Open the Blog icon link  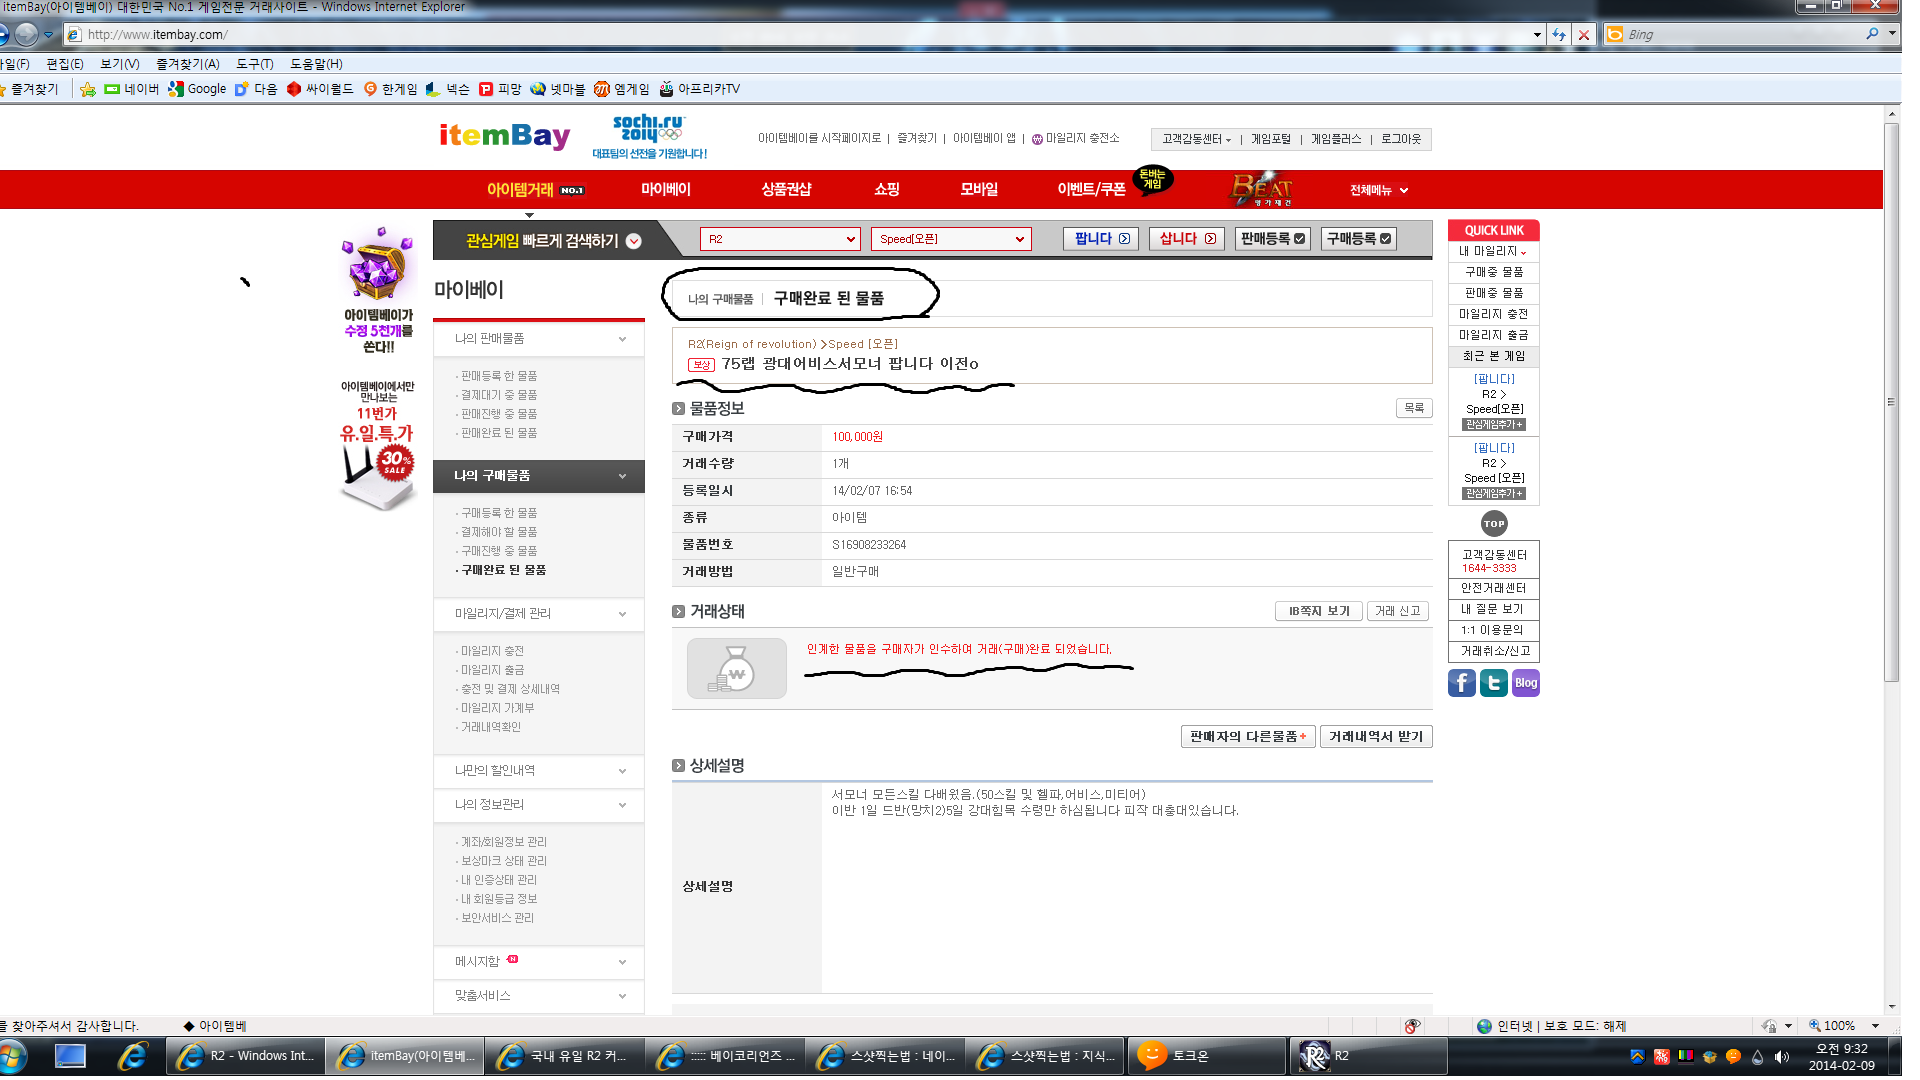(1525, 683)
